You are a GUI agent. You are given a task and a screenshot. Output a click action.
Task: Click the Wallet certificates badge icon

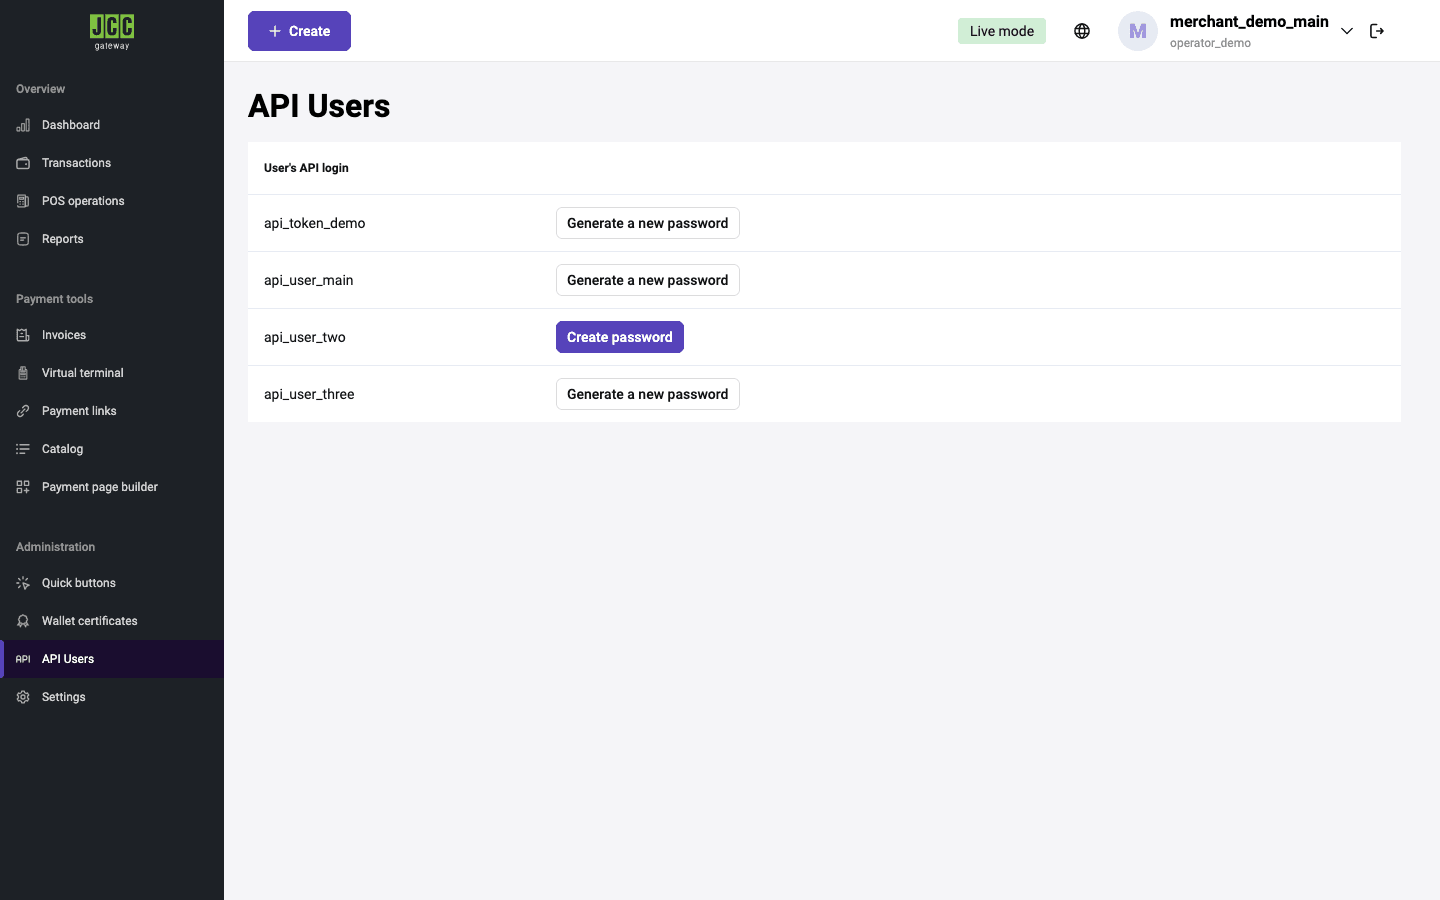coord(23,621)
